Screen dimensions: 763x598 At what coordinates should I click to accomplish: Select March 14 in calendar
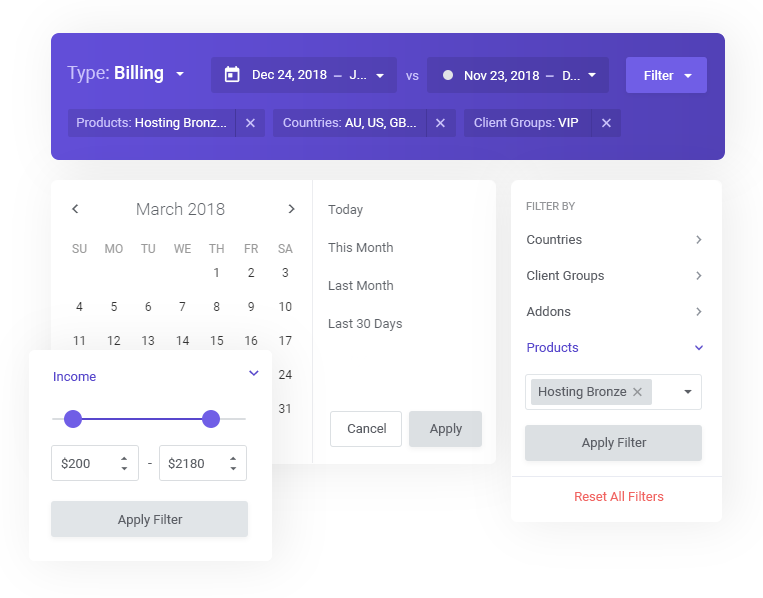coord(182,341)
